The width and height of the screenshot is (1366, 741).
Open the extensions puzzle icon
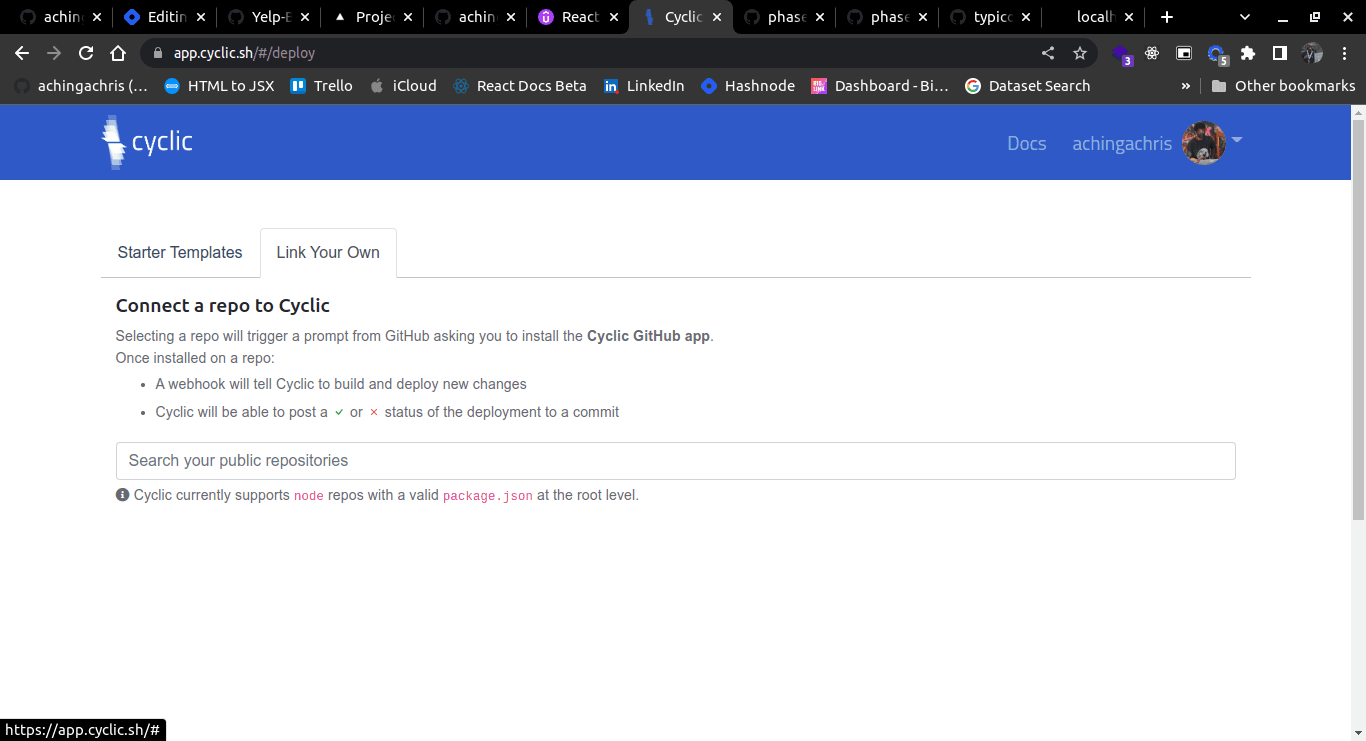(x=1248, y=53)
